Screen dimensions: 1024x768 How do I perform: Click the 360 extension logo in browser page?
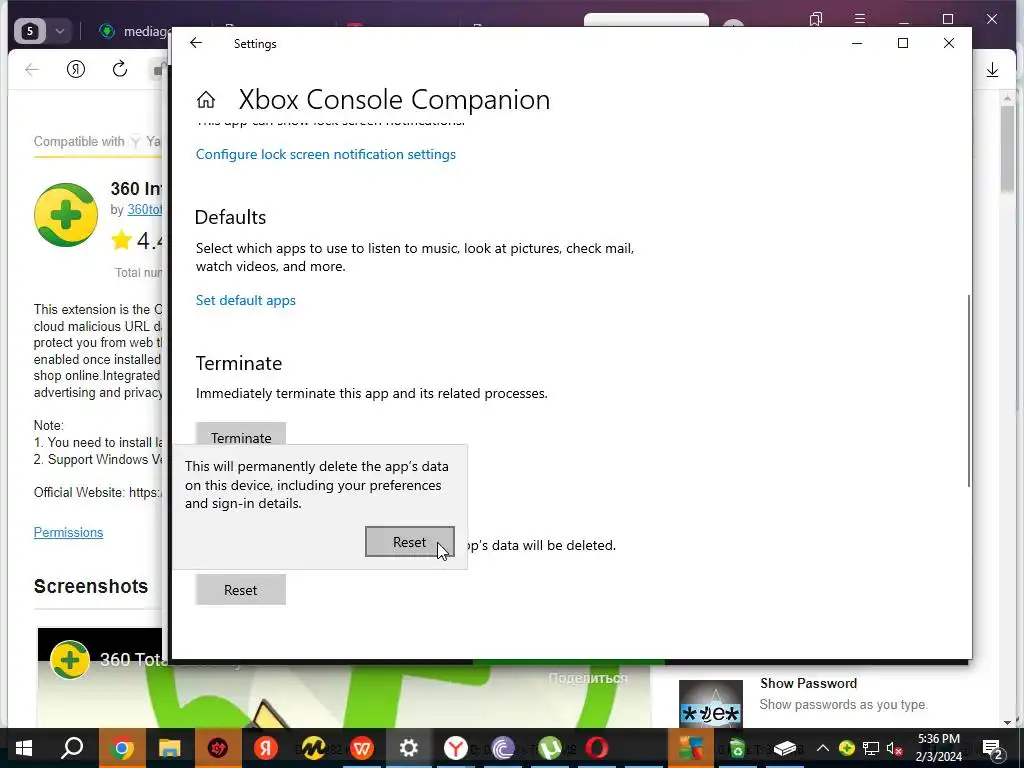tap(66, 215)
